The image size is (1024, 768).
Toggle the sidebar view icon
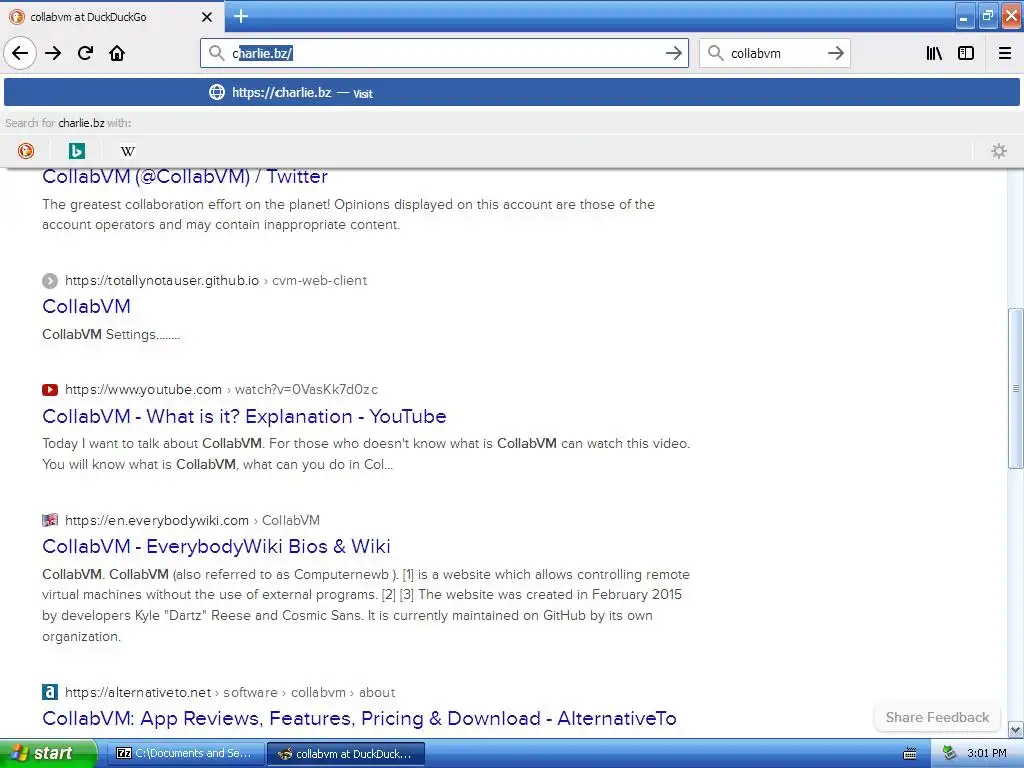pyautogui.click(x=966, y=53)
